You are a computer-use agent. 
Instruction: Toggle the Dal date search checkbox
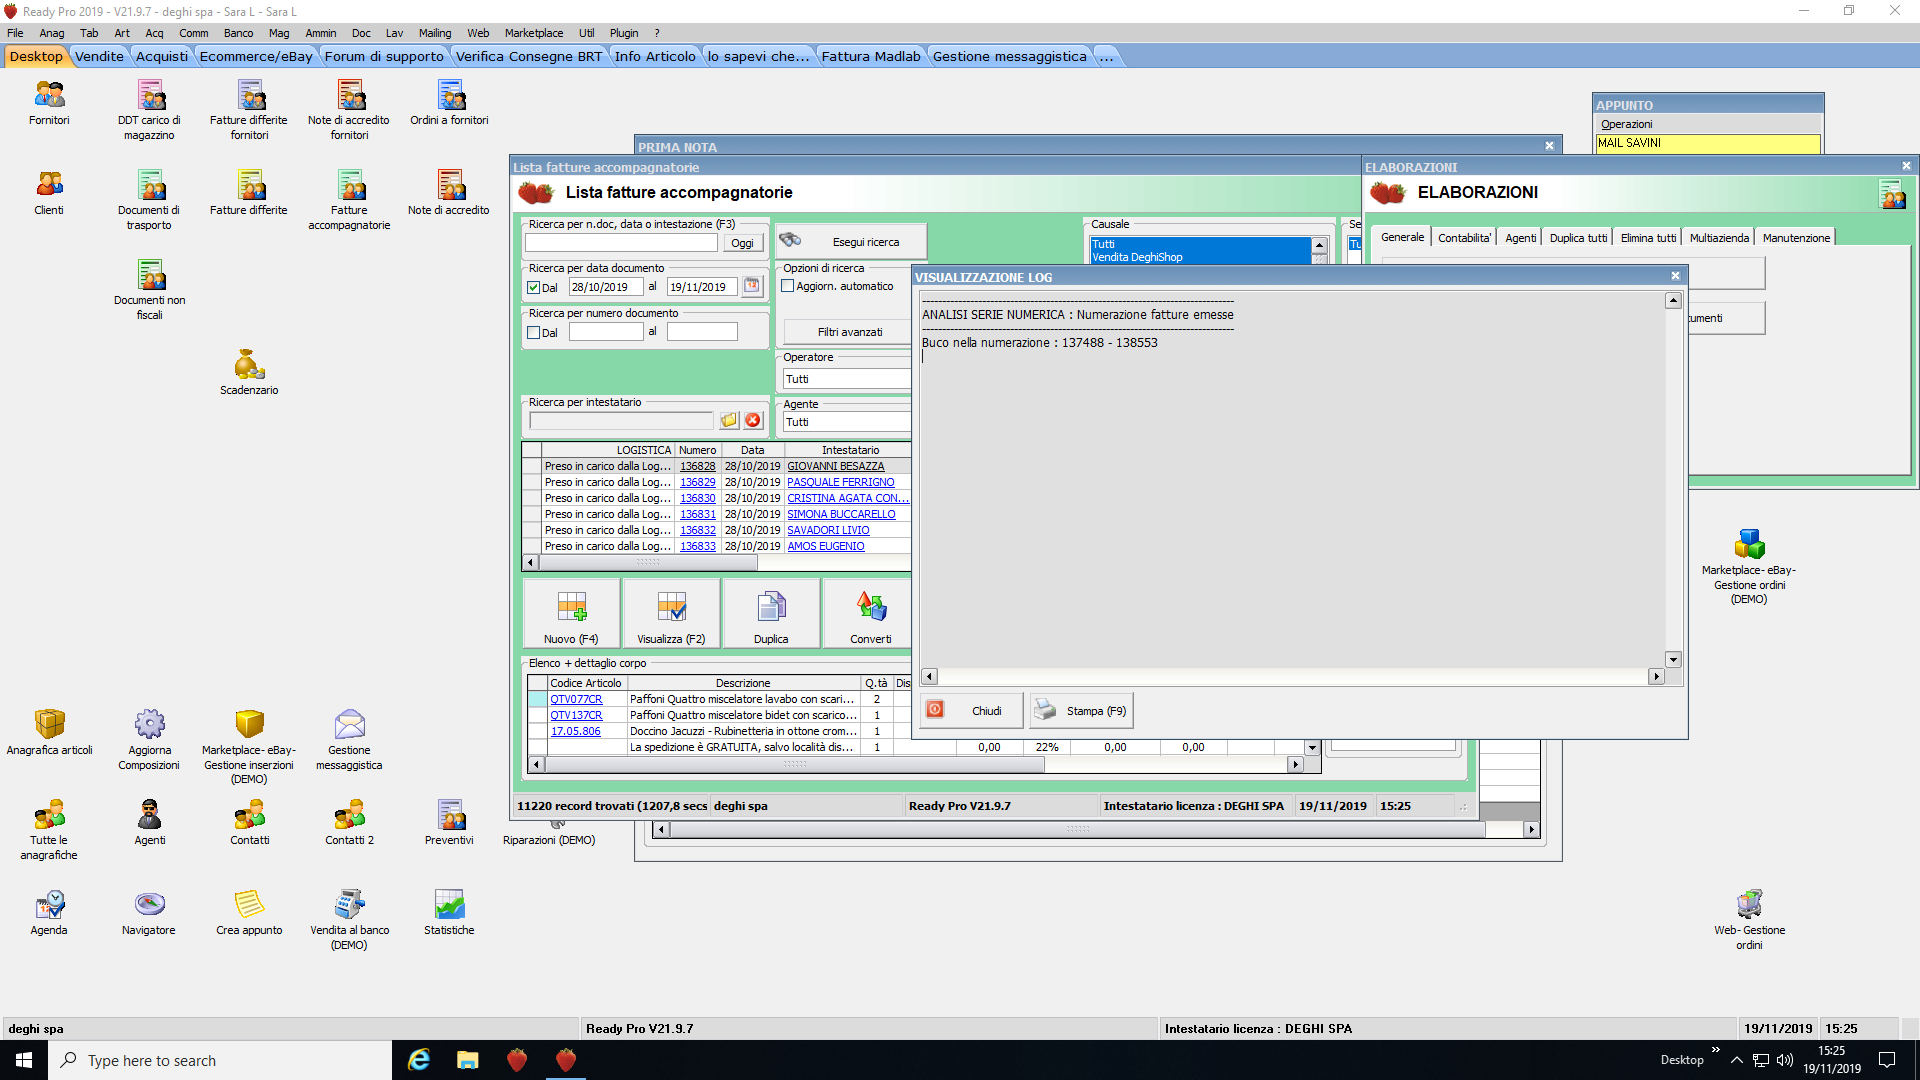(x=534, y=288)
